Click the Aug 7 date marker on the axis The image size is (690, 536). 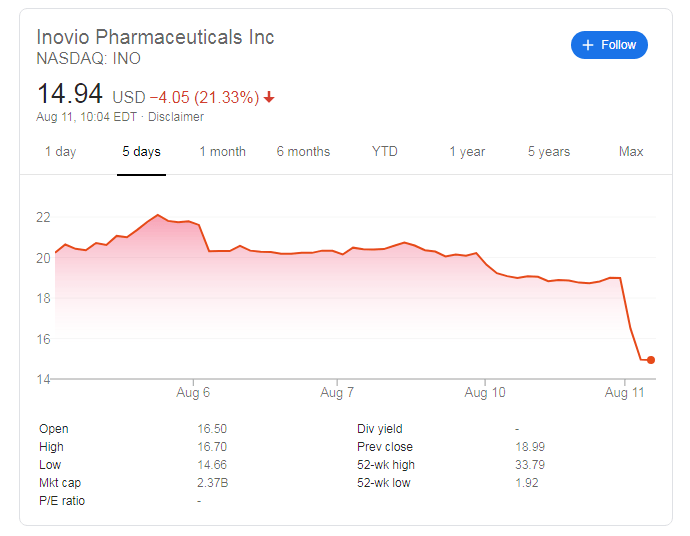[337, 392]
